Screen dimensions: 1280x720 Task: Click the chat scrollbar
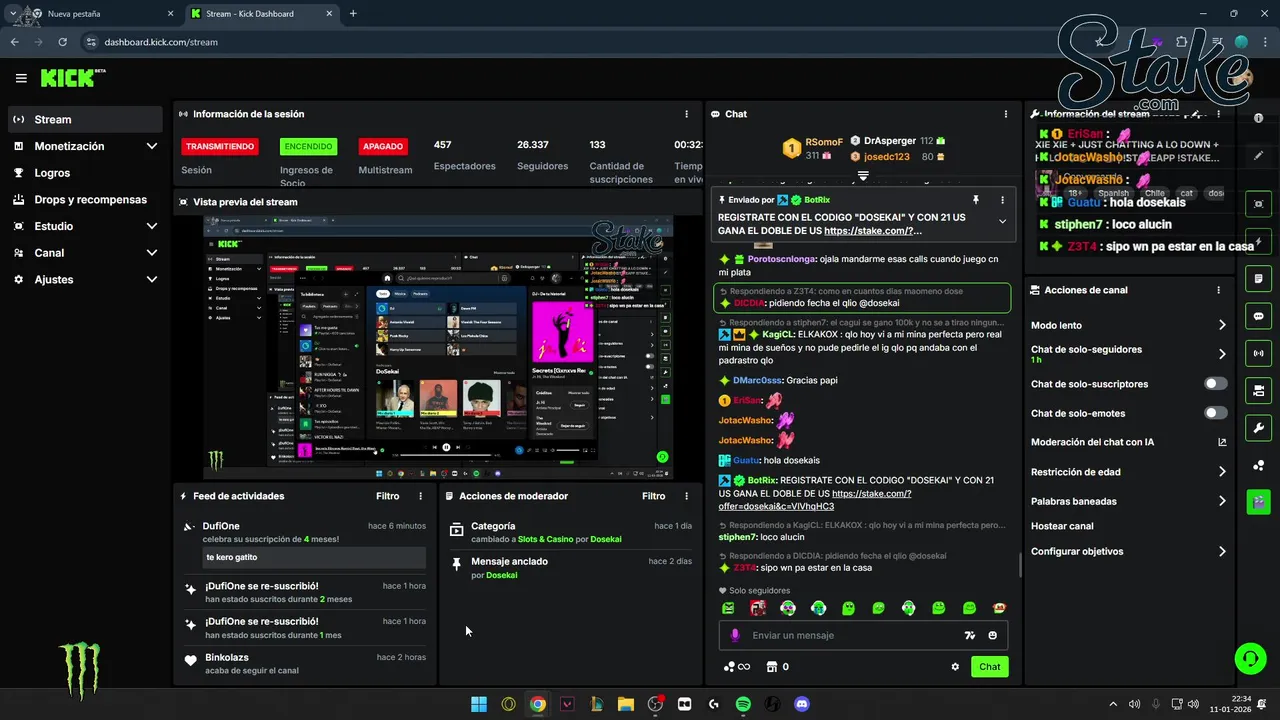coord(1020,565)
